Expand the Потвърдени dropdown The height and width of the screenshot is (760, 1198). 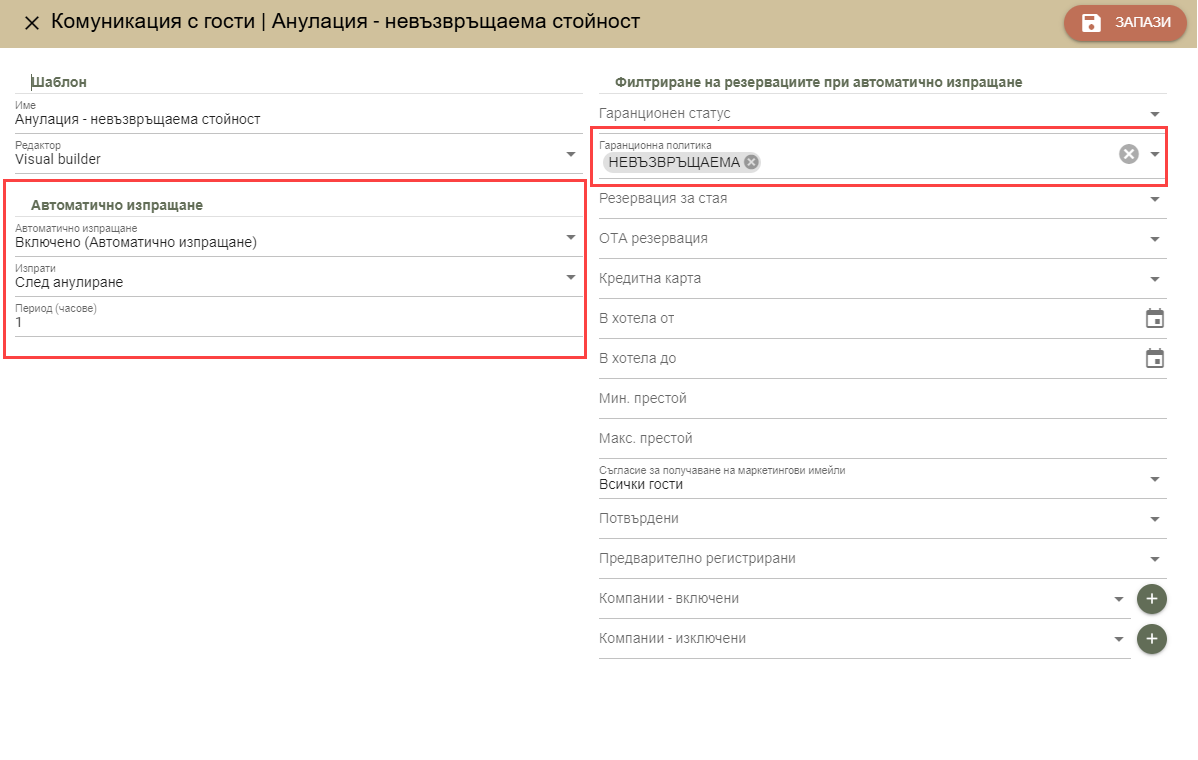[x=882, y=519]
